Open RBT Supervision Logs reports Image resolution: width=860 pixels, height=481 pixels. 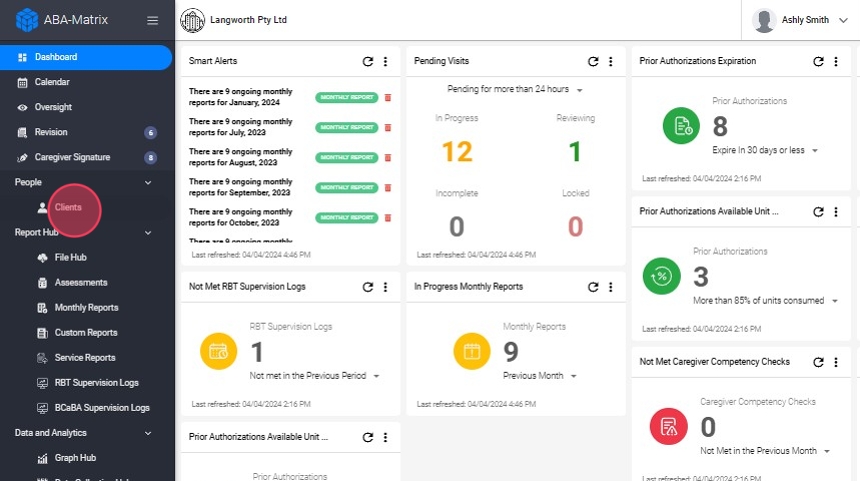coord(96,382)
